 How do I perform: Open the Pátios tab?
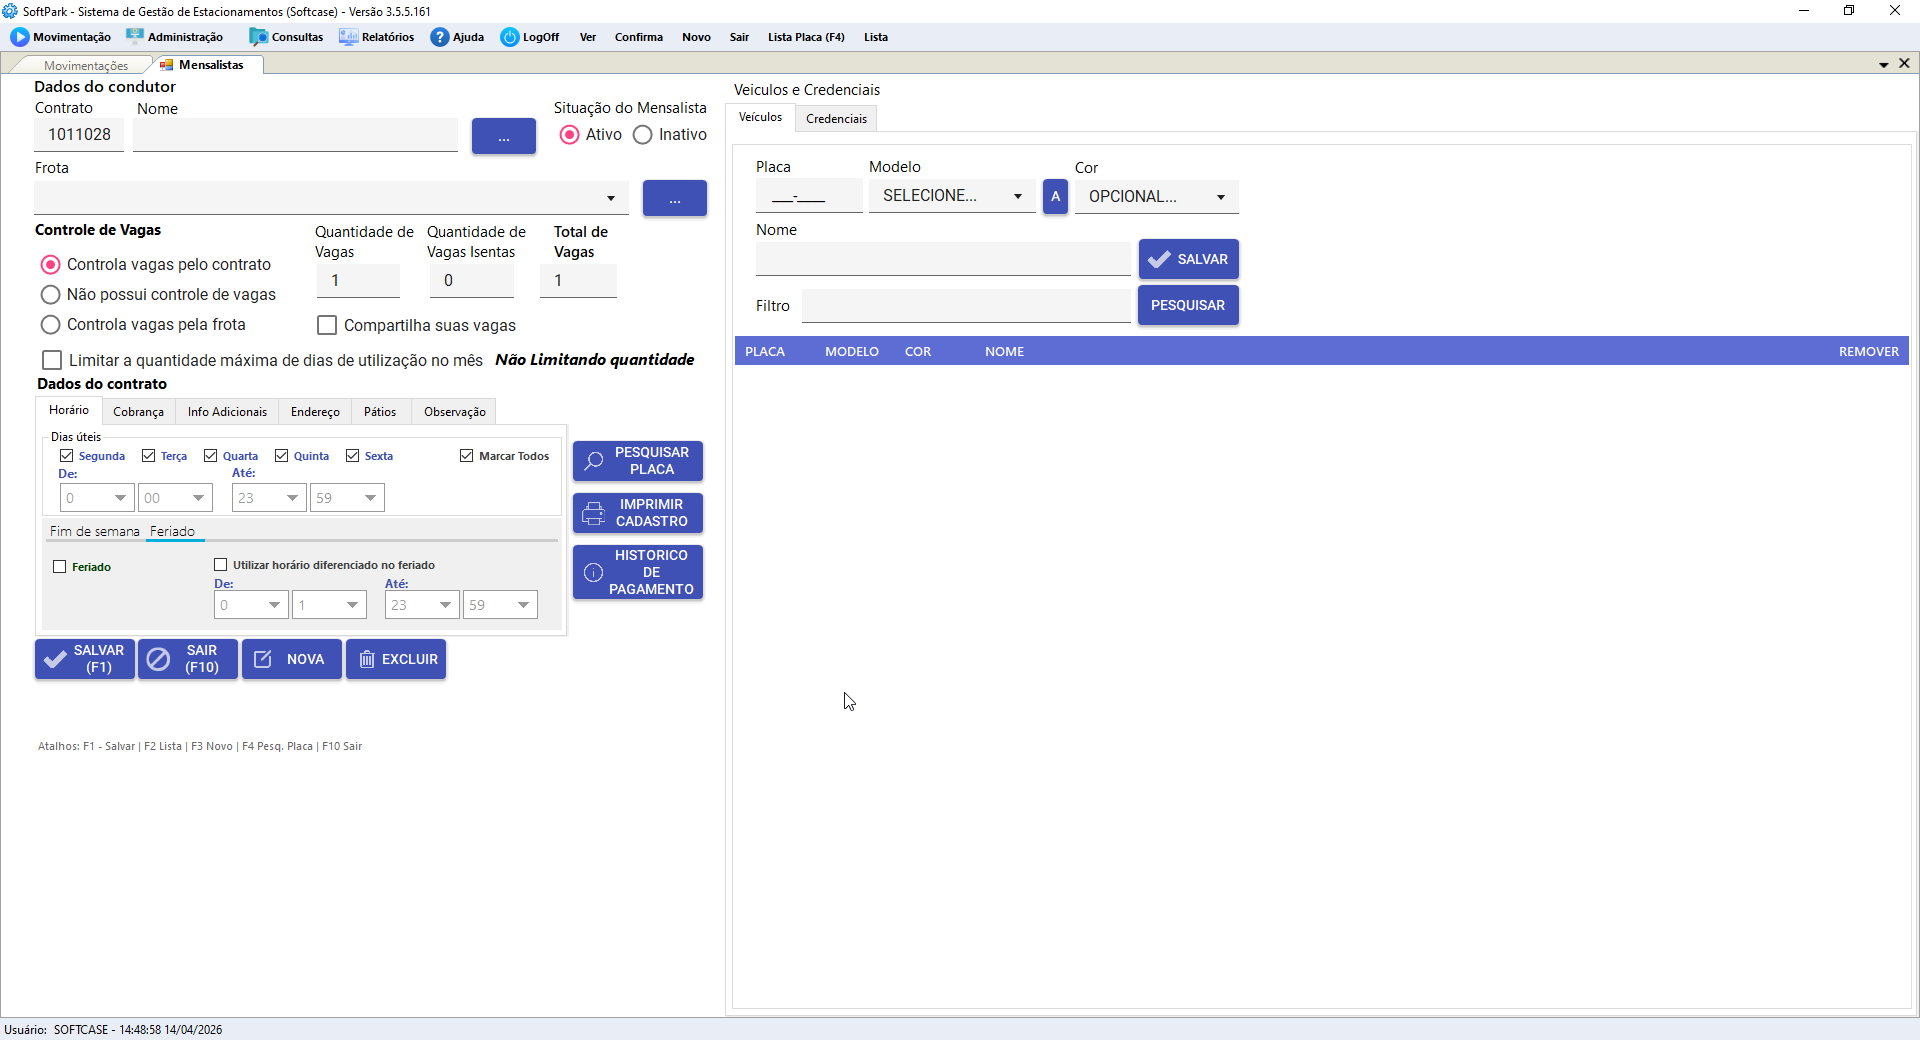380,412
